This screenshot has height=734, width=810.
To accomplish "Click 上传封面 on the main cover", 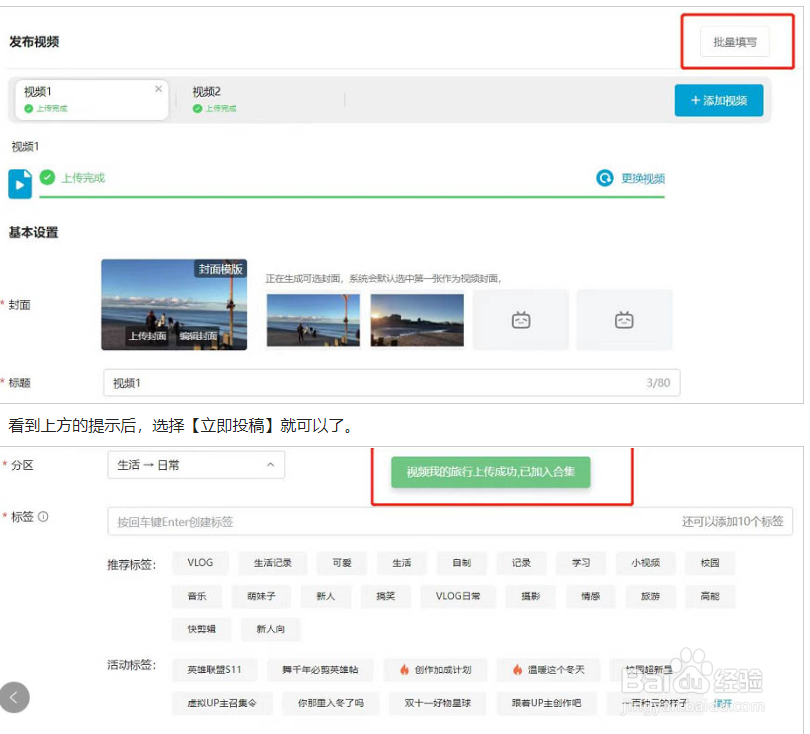I will pyautogui.click(x=147, y=336).
